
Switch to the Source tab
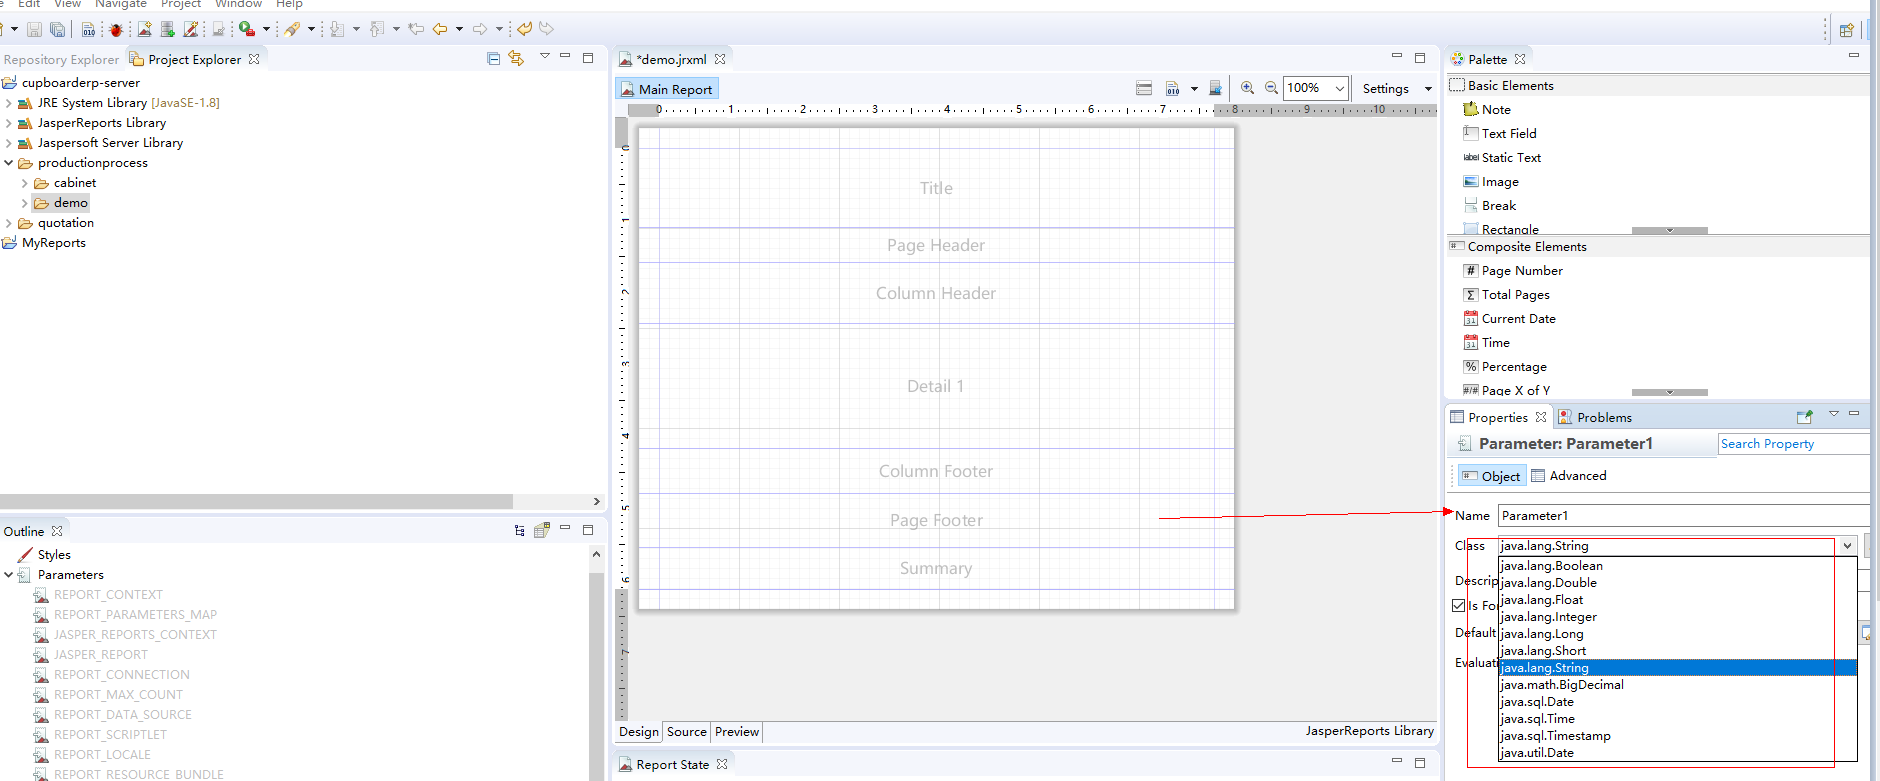687,732
